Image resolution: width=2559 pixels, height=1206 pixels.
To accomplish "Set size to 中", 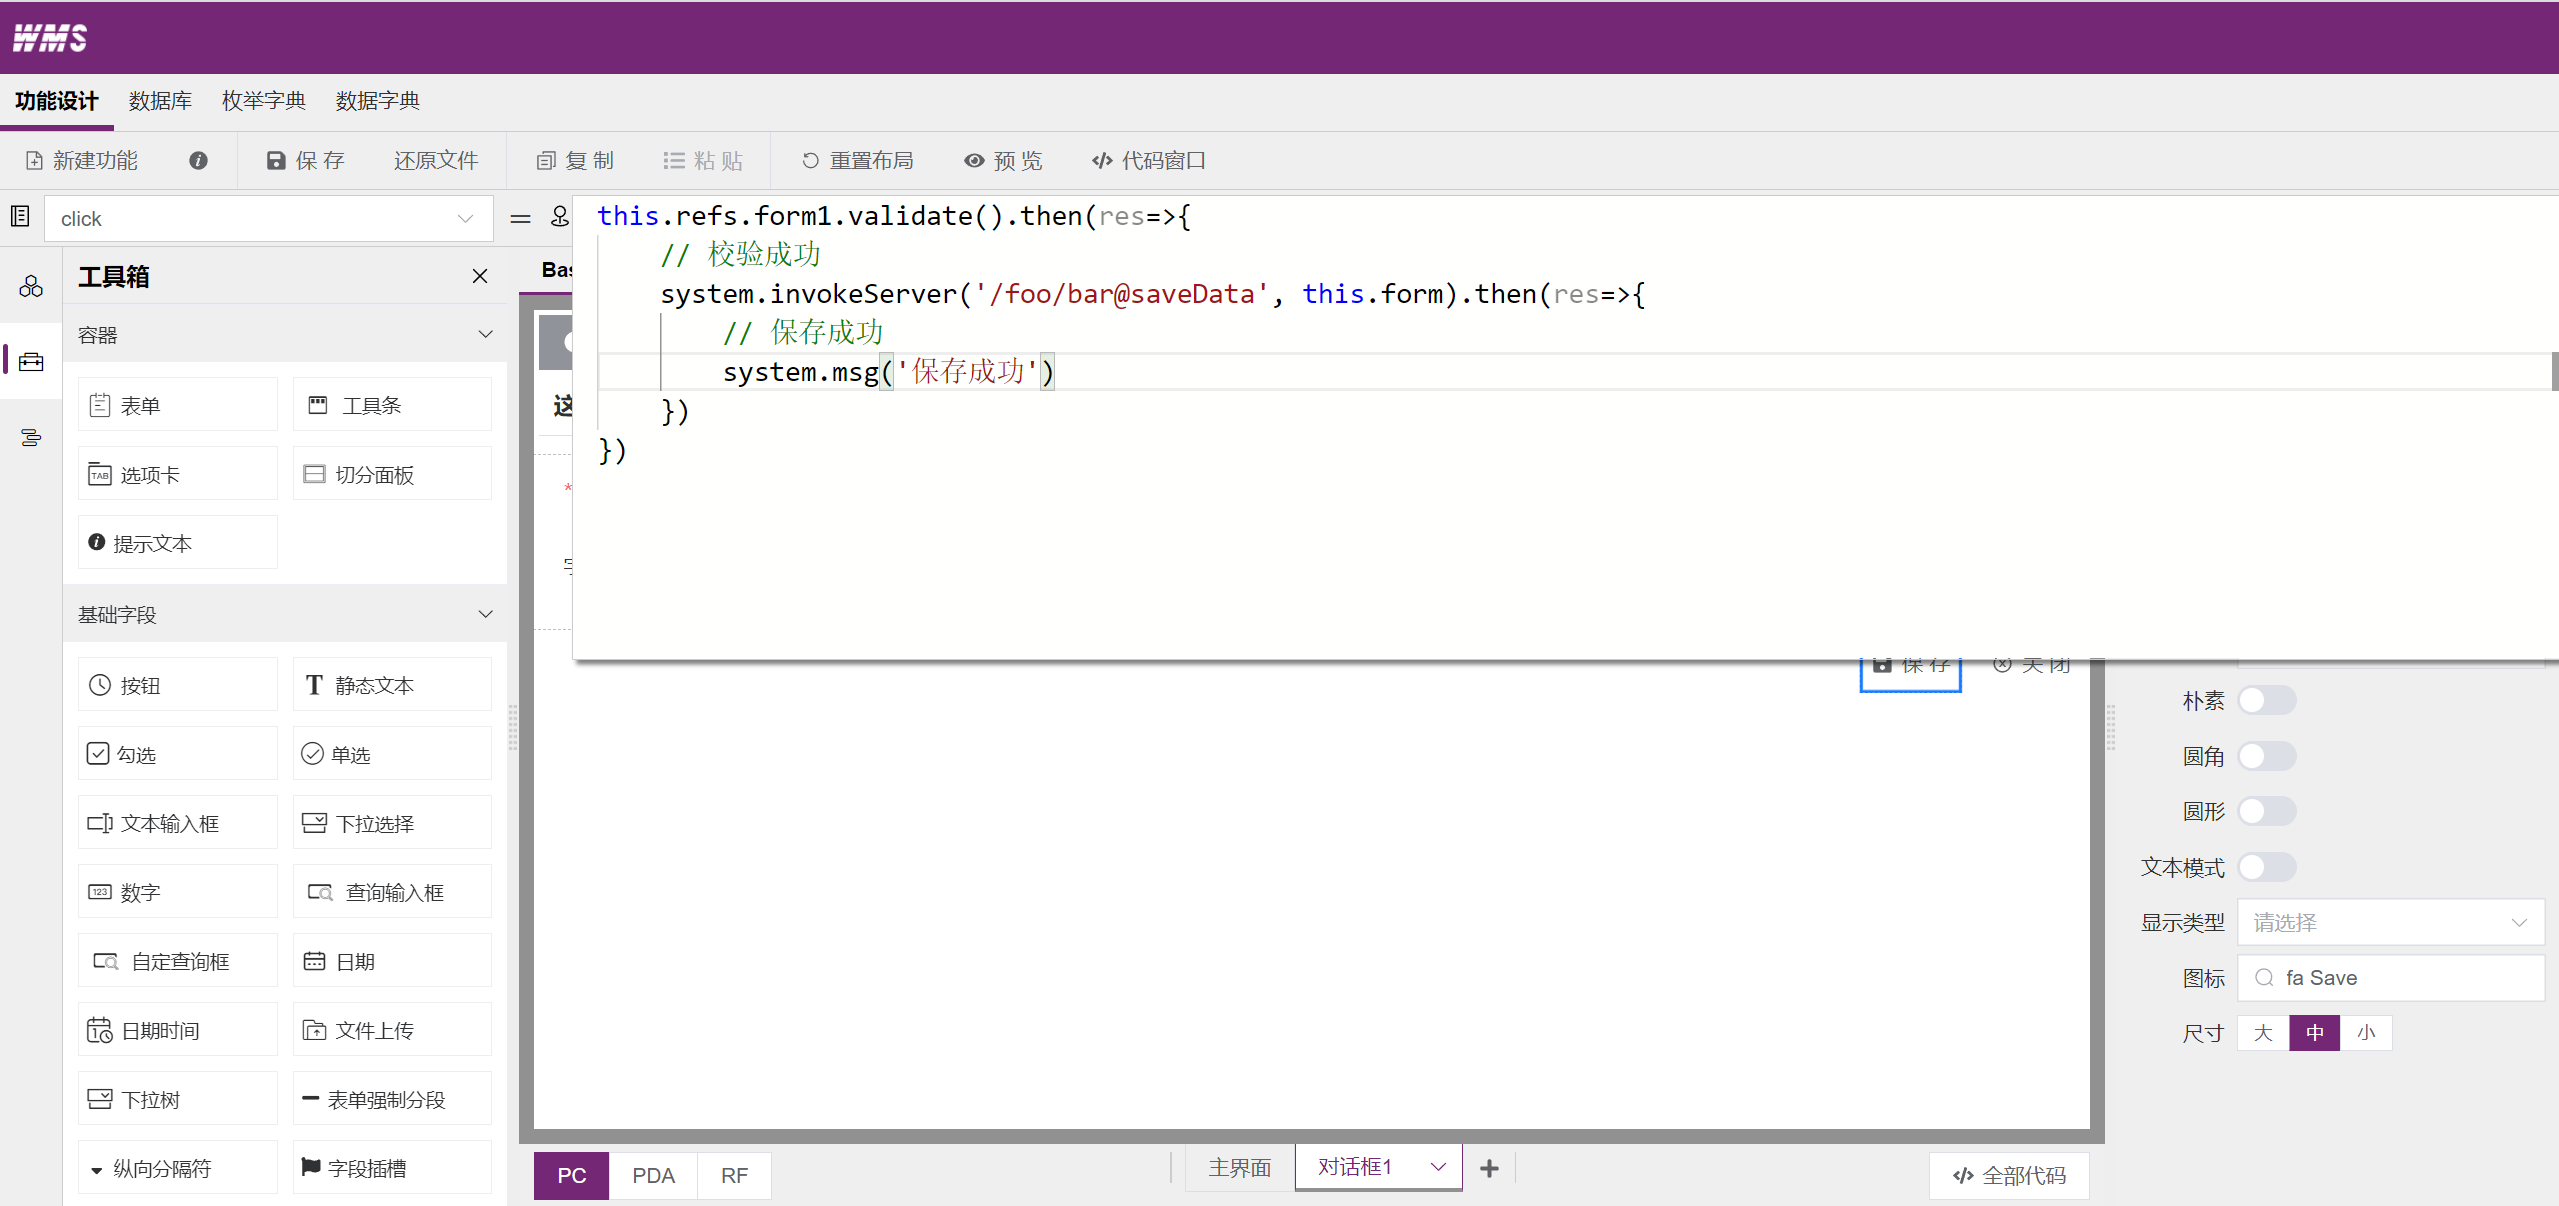I will pyautogui.click(x=2314, y=1033).
